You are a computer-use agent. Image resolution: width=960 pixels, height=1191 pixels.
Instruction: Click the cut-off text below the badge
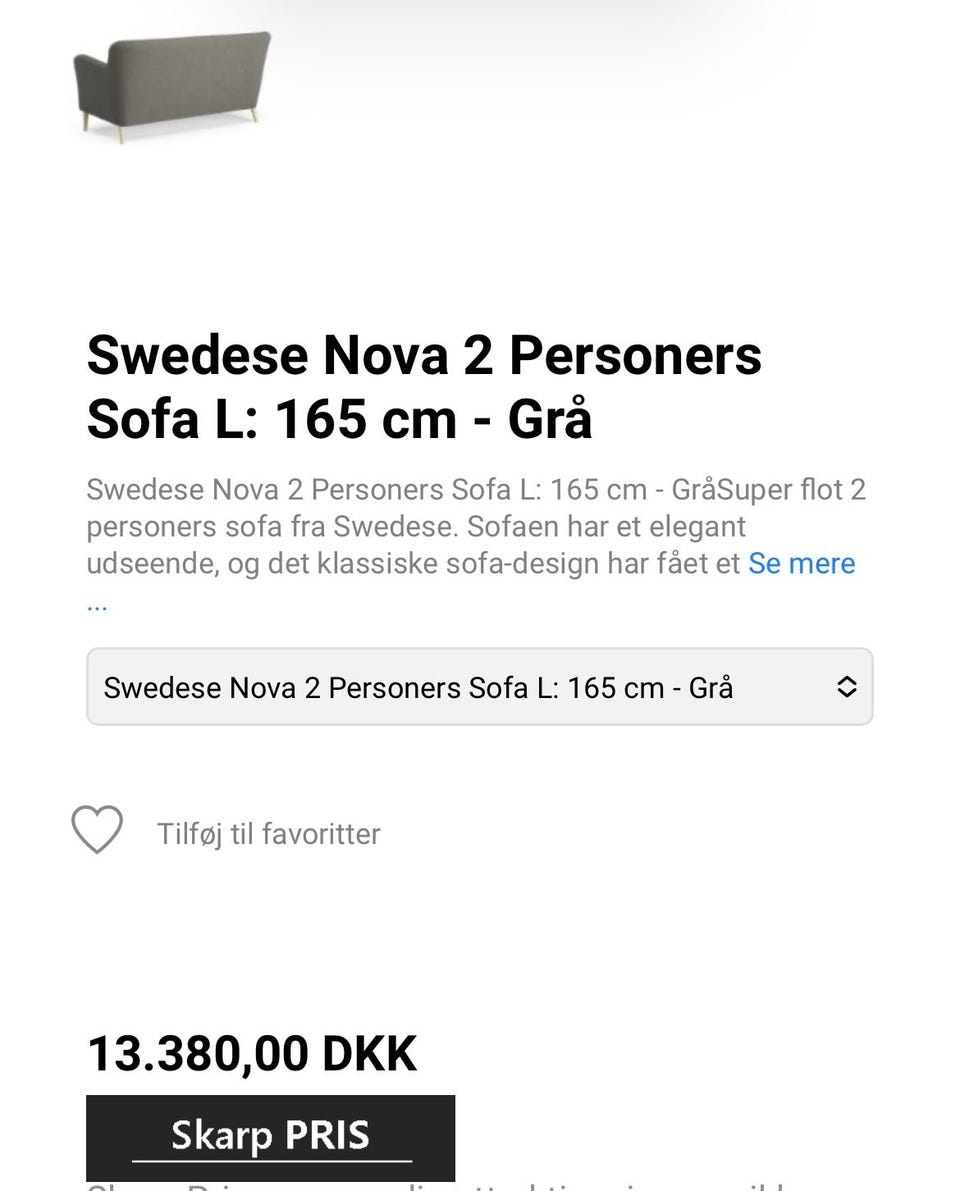(440, 1186)
